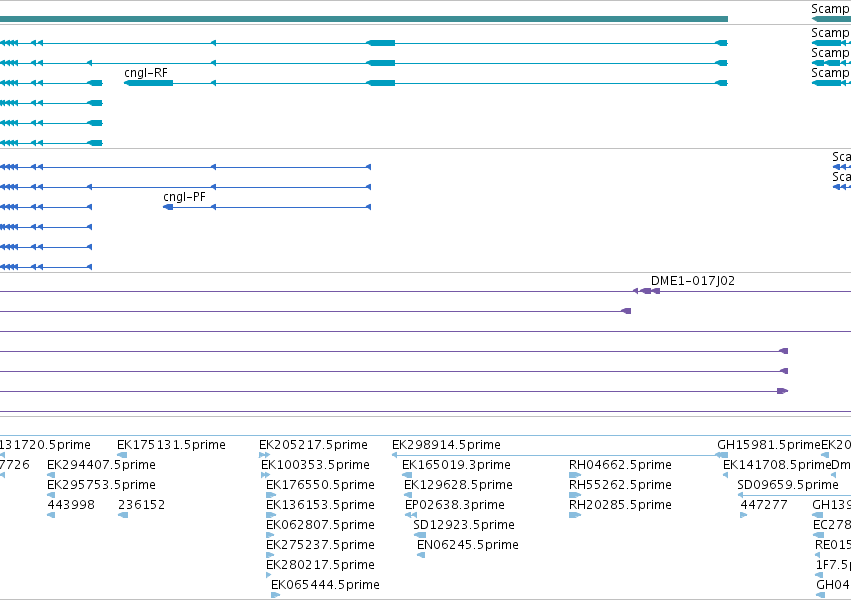Select EK129628.5prime EST label
This screenshot has height=600, width=851.
click(x=459, y=485)
